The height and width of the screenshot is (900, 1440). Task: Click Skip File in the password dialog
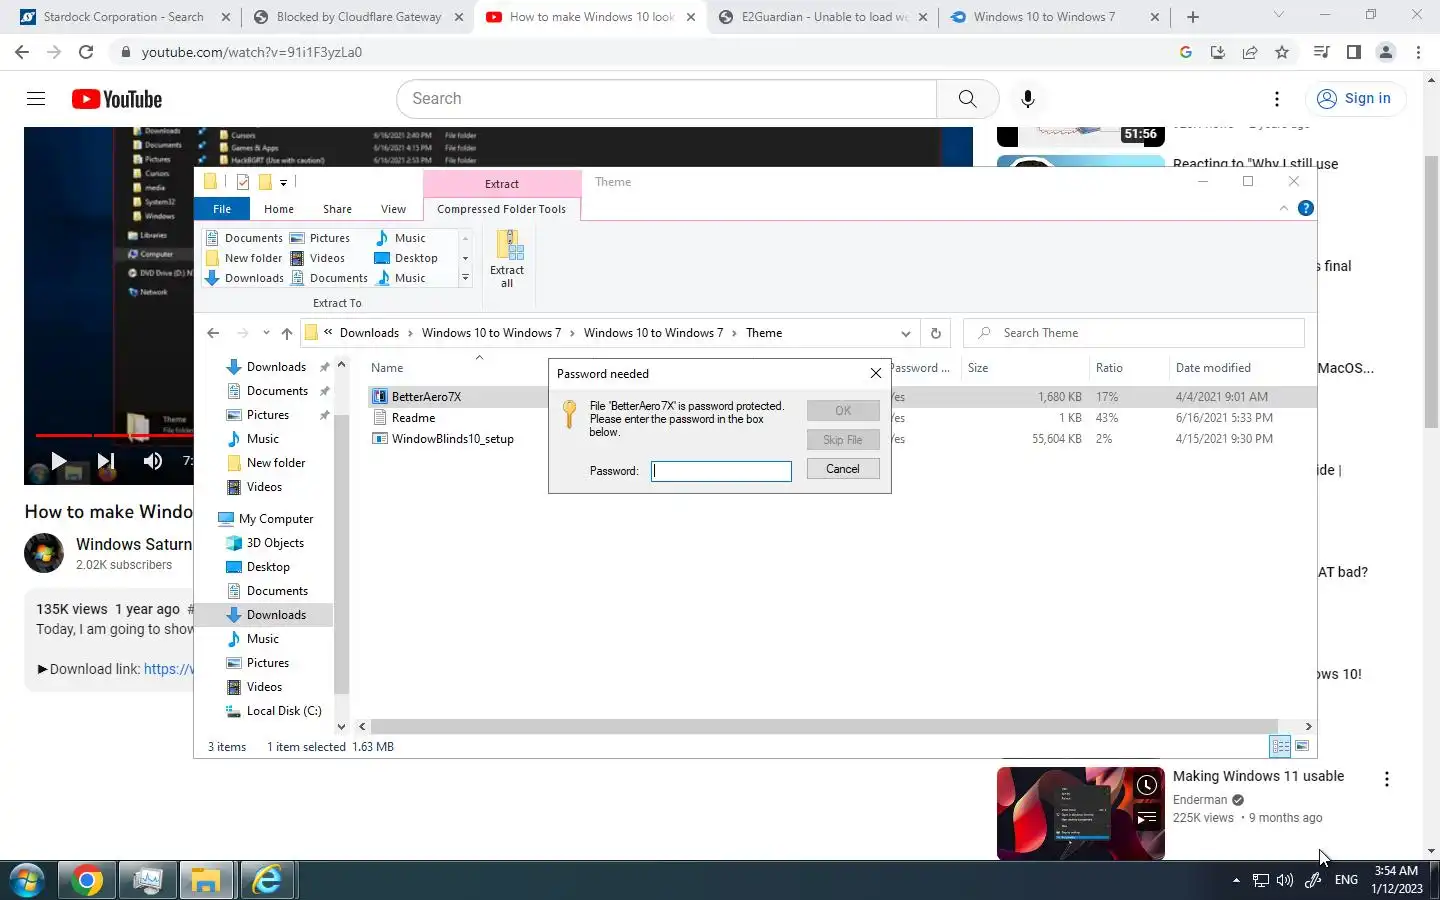(843, 440)
